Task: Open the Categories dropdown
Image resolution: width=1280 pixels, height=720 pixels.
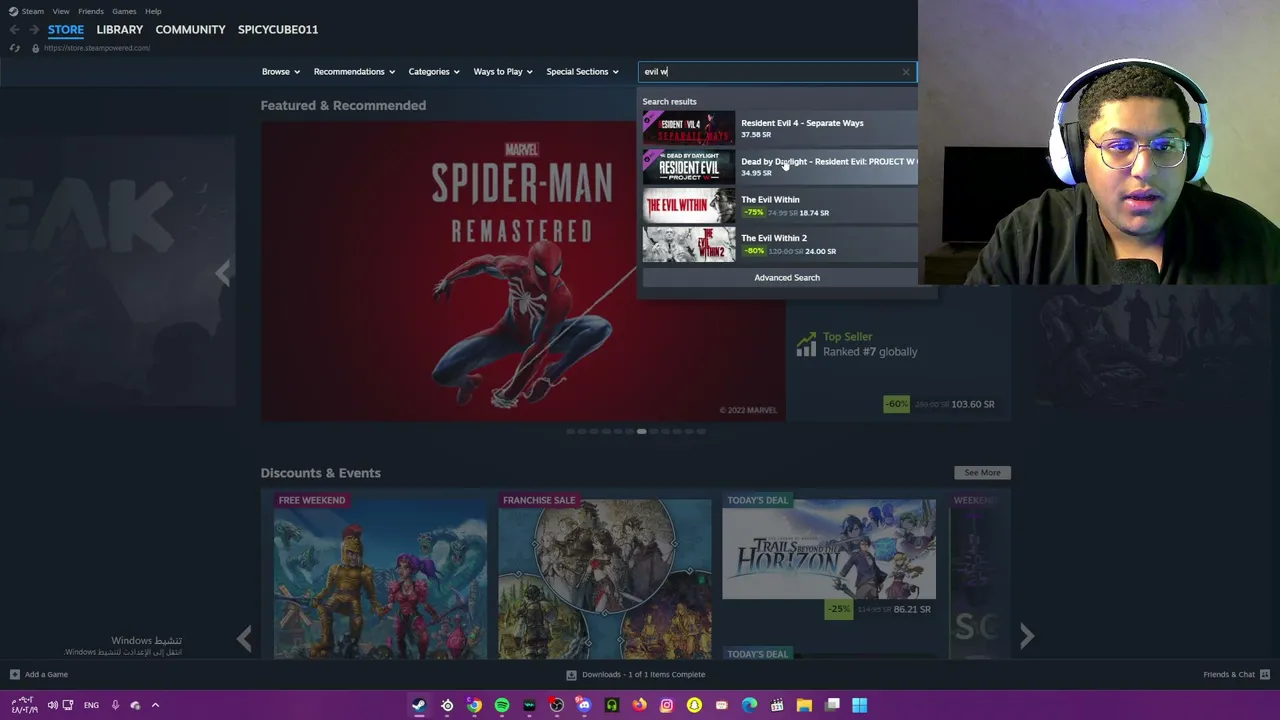Action: (434, 72)
